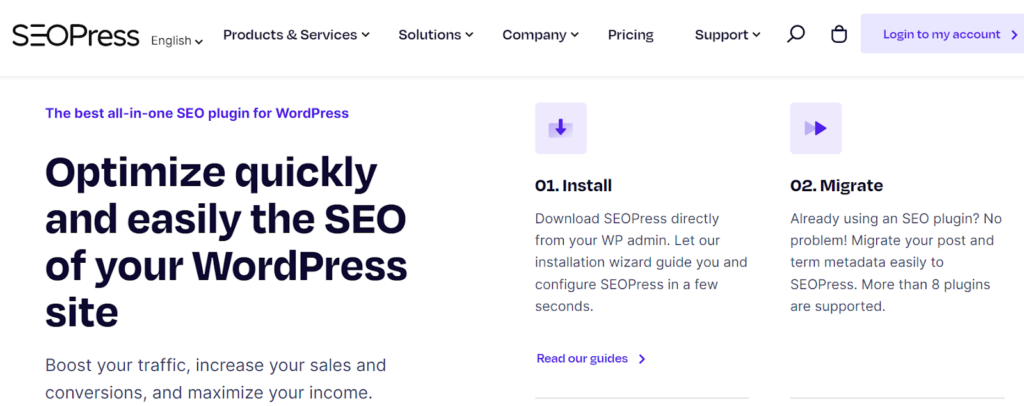
Task: Click the Install download arrow icon
Action: tap(560, 128)
